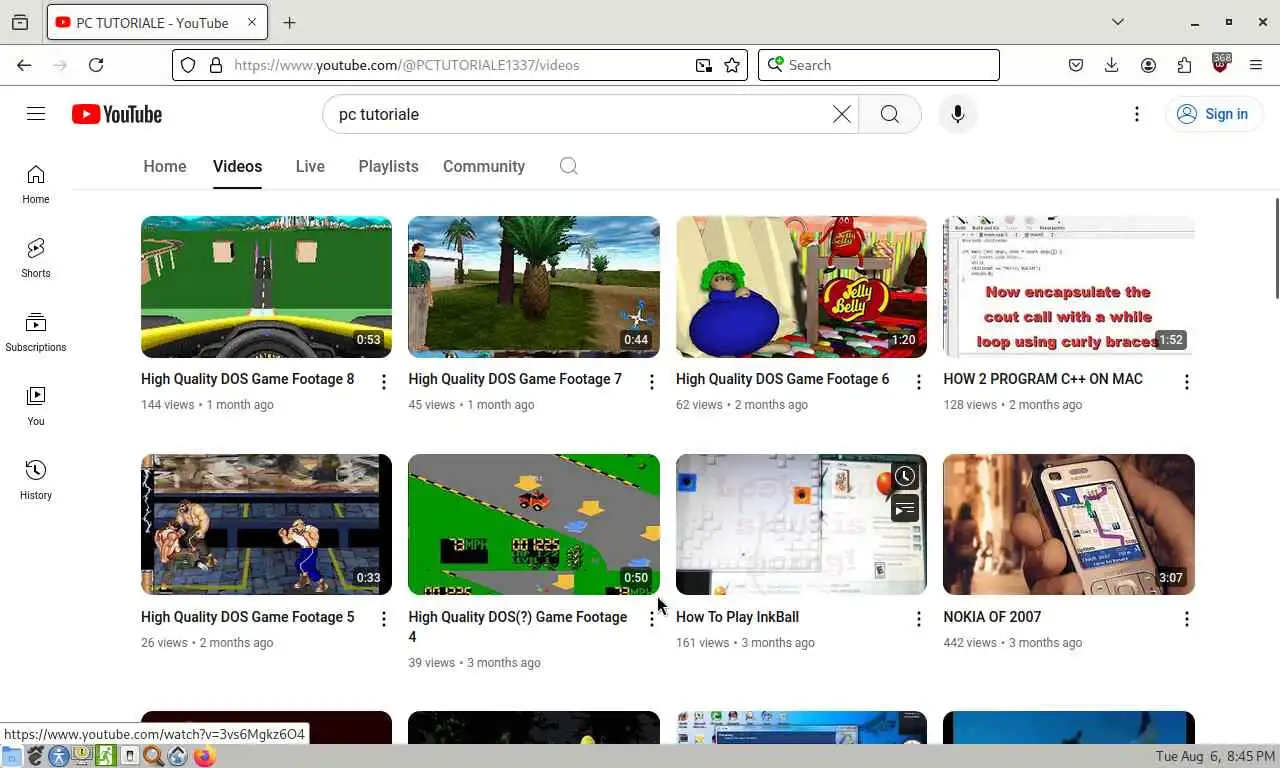This screenshot has height=768, width=1280.
Task: Open options for NOKIA OF 2007
Action: click(1186, 620)
